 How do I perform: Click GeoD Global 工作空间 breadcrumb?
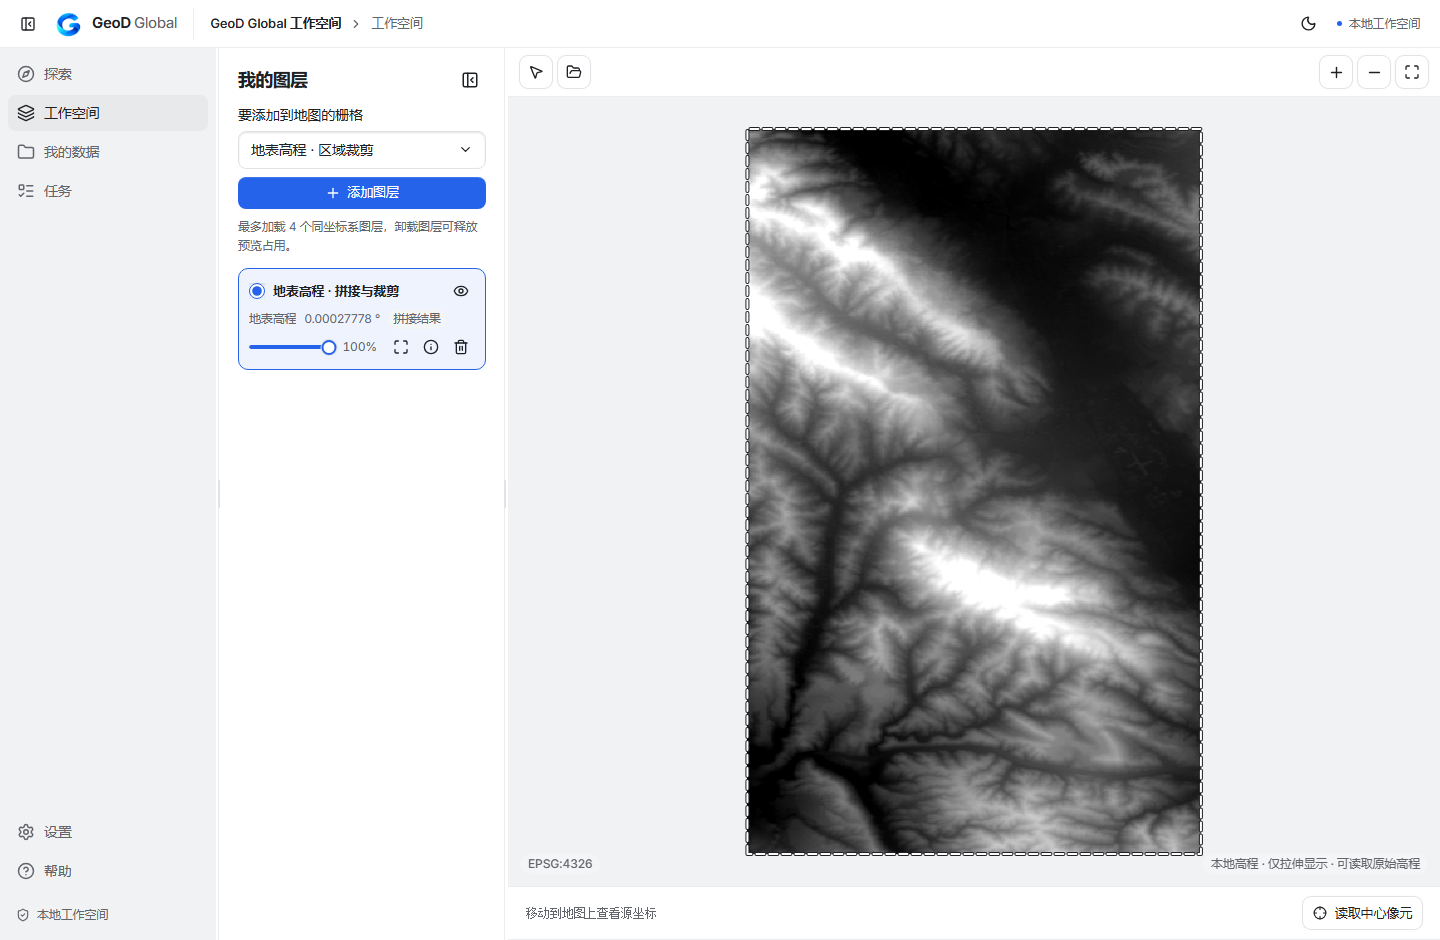276,23
